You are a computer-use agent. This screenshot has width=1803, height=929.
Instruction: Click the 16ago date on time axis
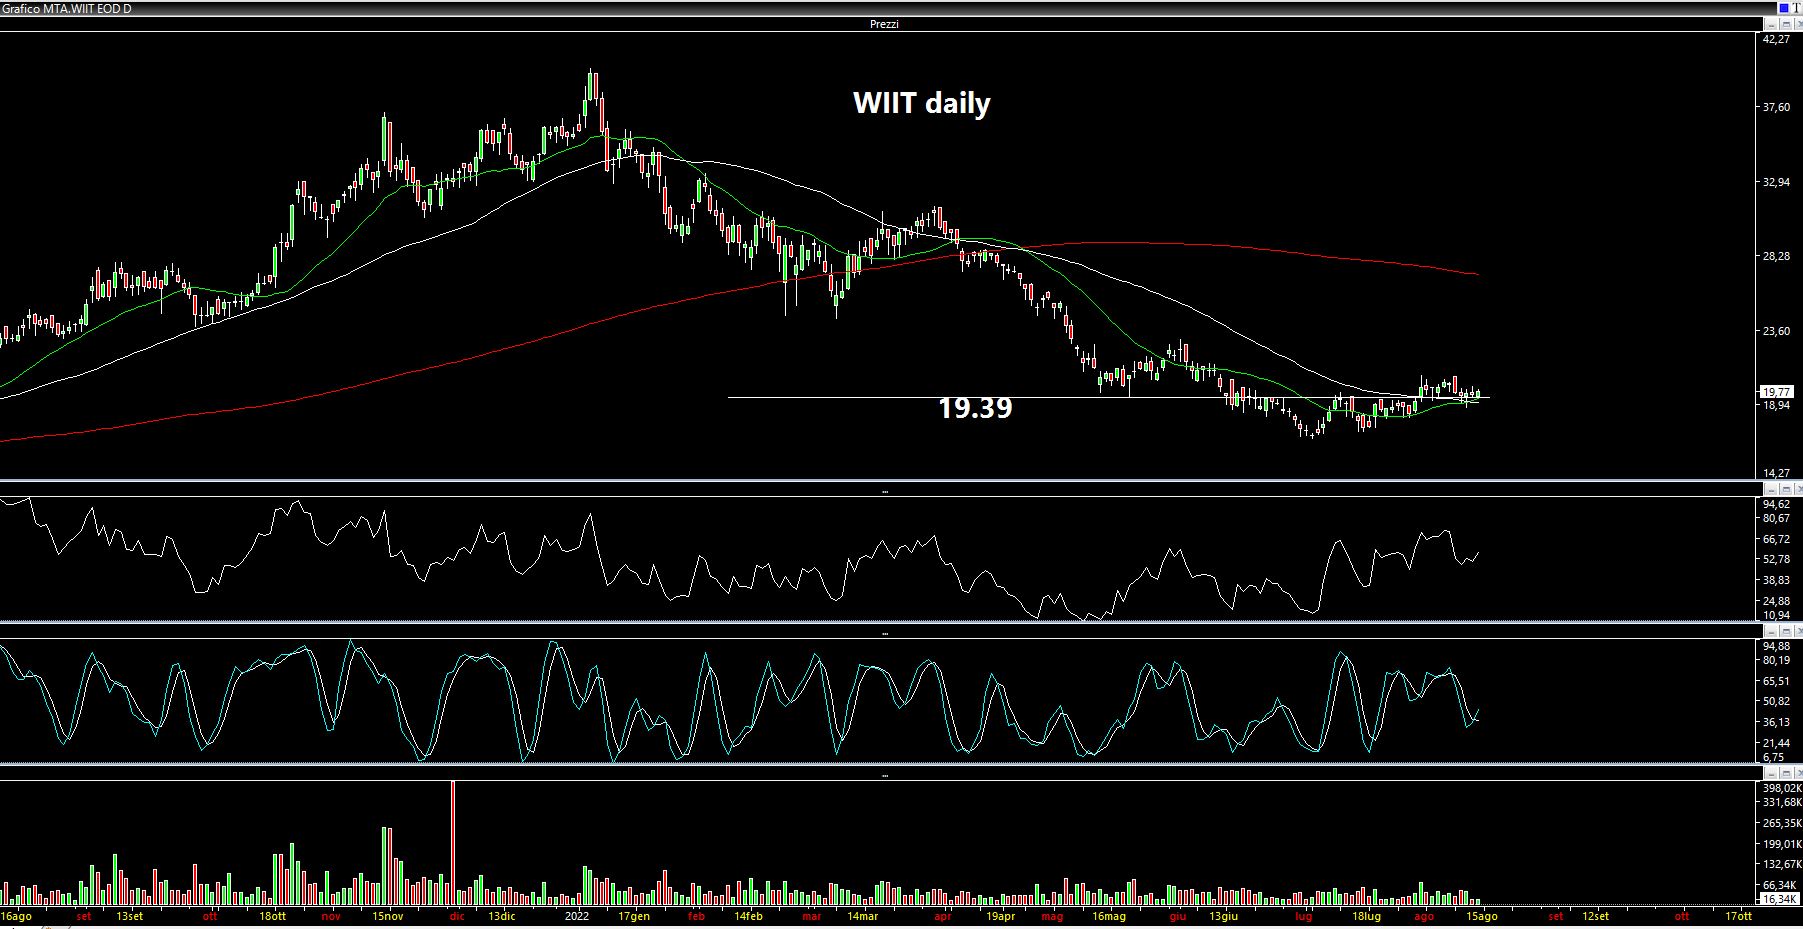[x=16, y=916]
